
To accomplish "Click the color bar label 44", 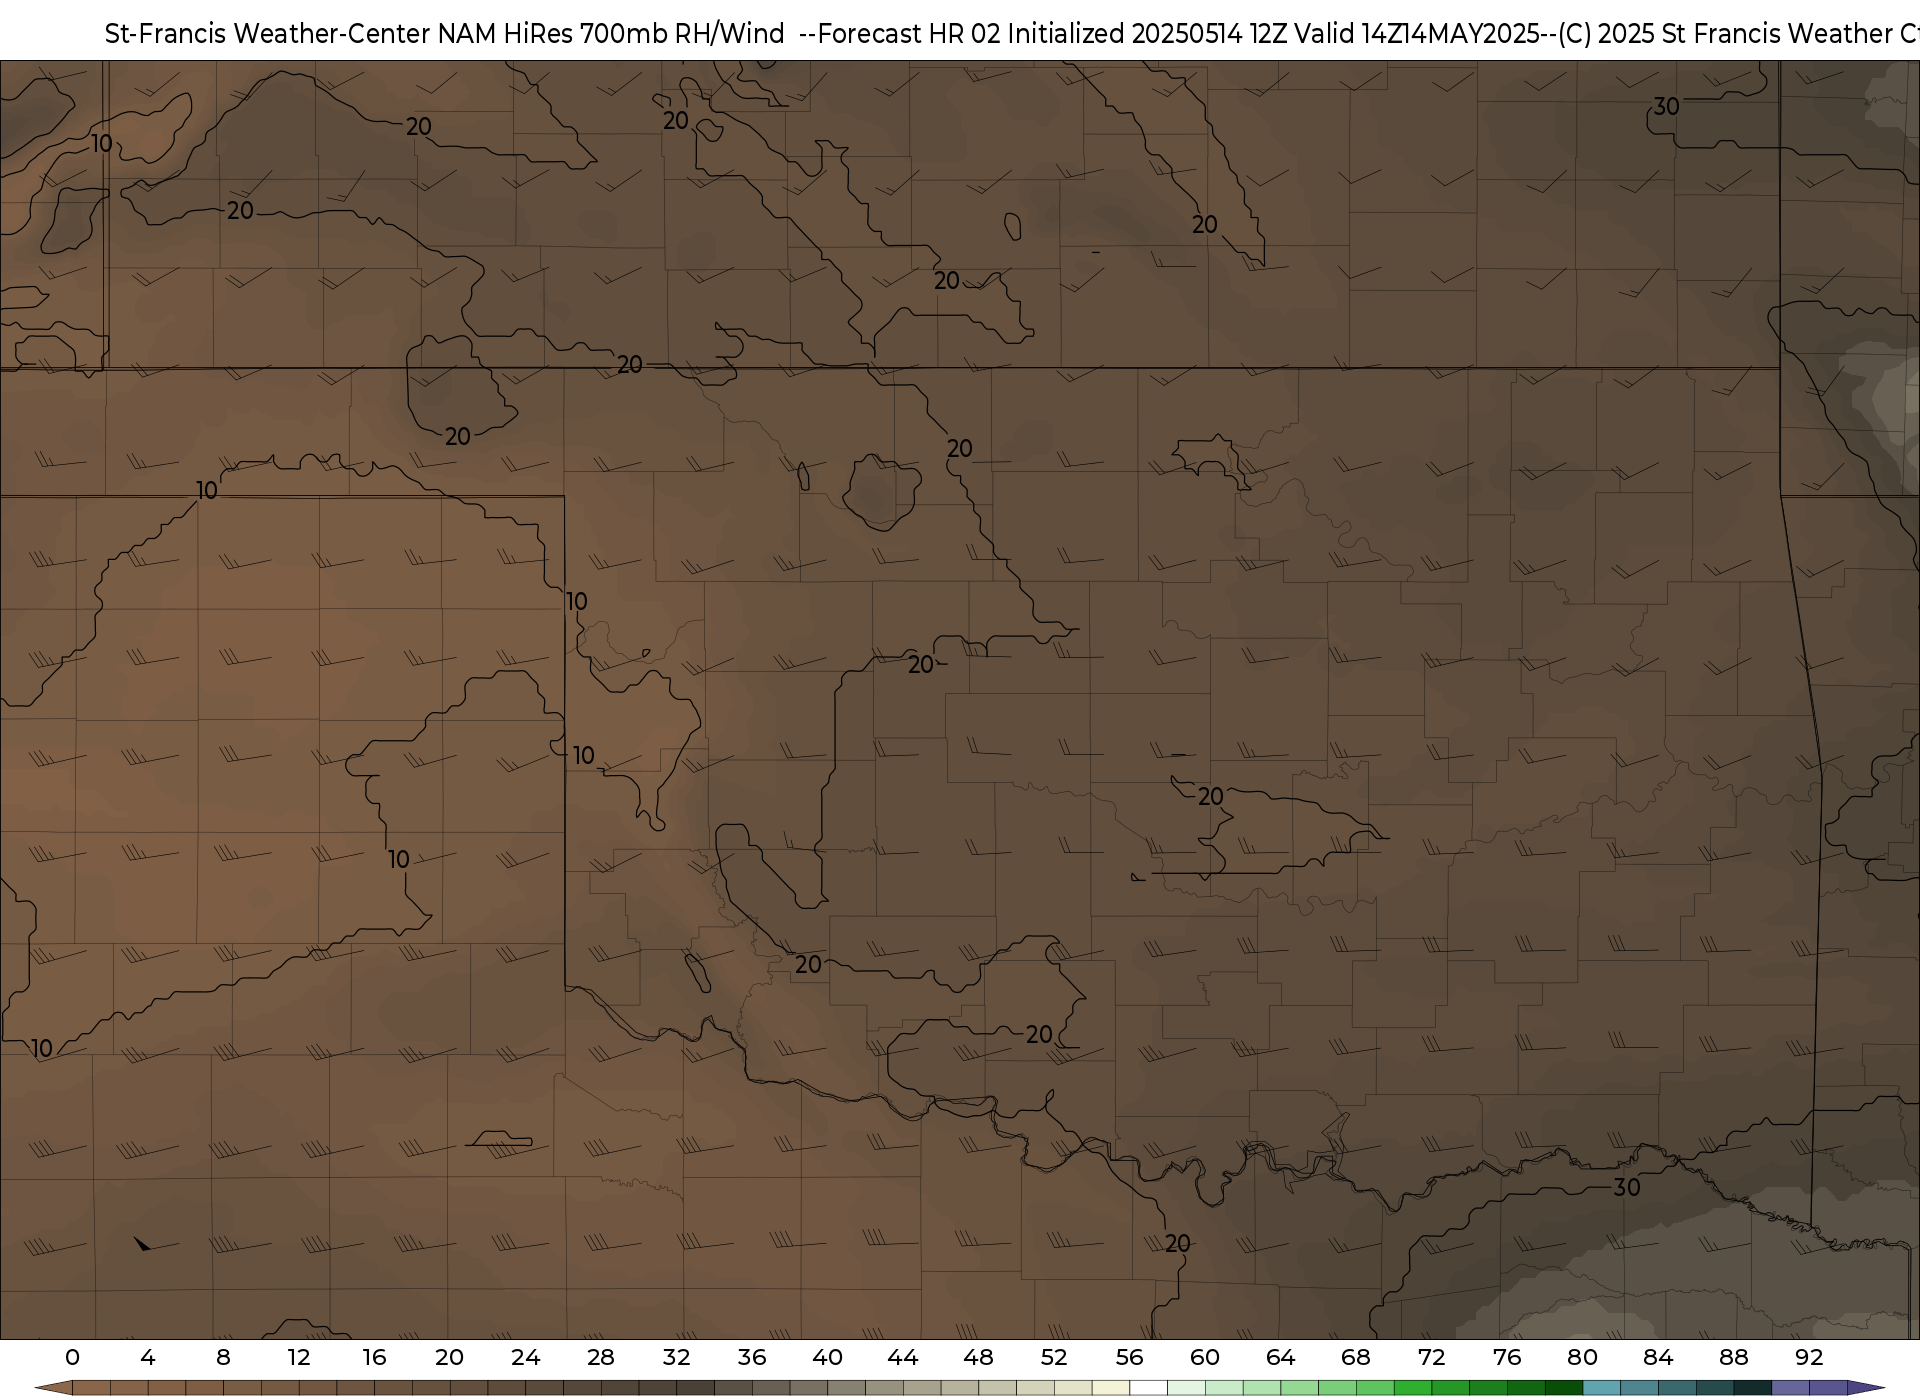I will (x=903, y=1357).
